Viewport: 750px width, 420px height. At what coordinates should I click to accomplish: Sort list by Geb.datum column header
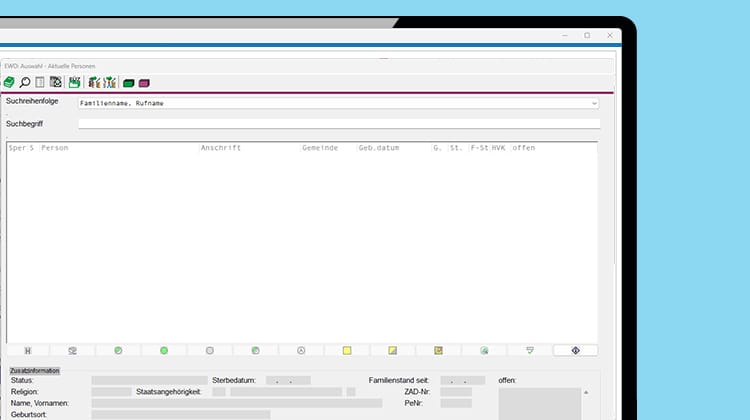tap(379, 148)
